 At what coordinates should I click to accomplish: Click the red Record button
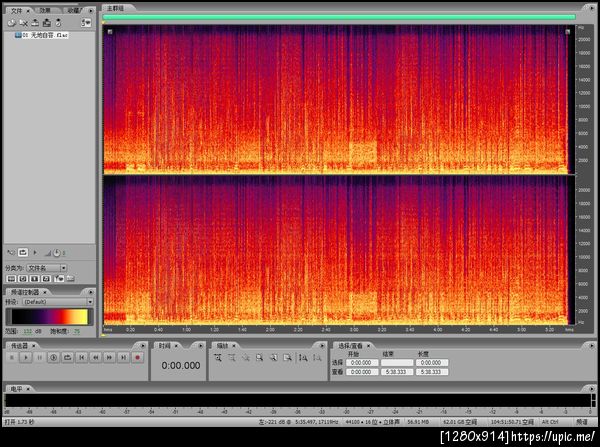coord(137,357)
